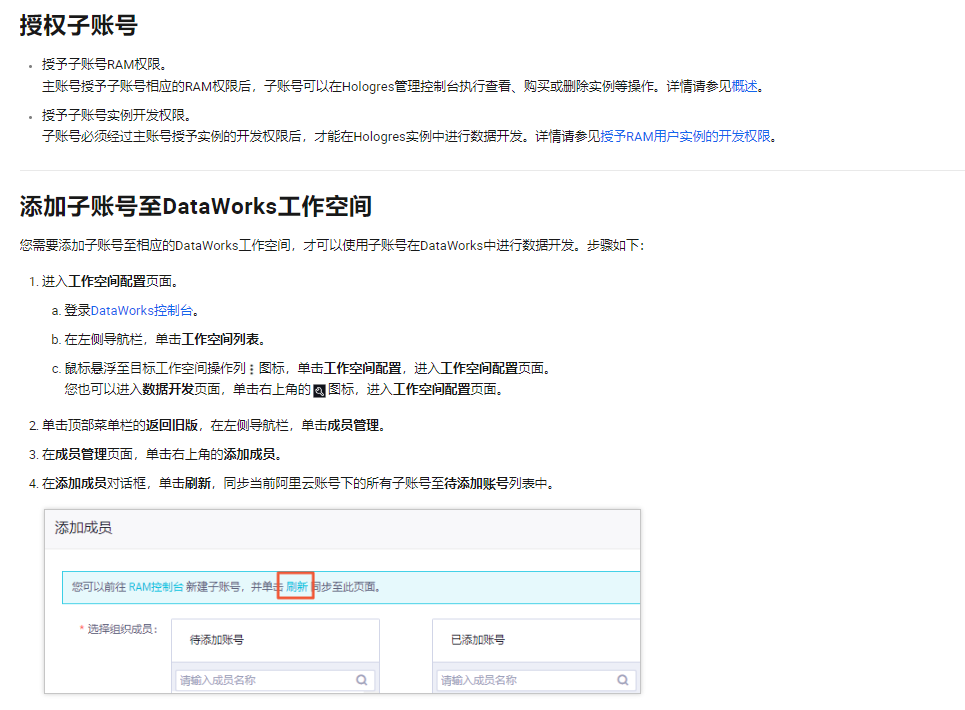Click step 1 text 进入工作空间配置页面
This screenshot has width=965, height=710.
(x=110, y=281)
